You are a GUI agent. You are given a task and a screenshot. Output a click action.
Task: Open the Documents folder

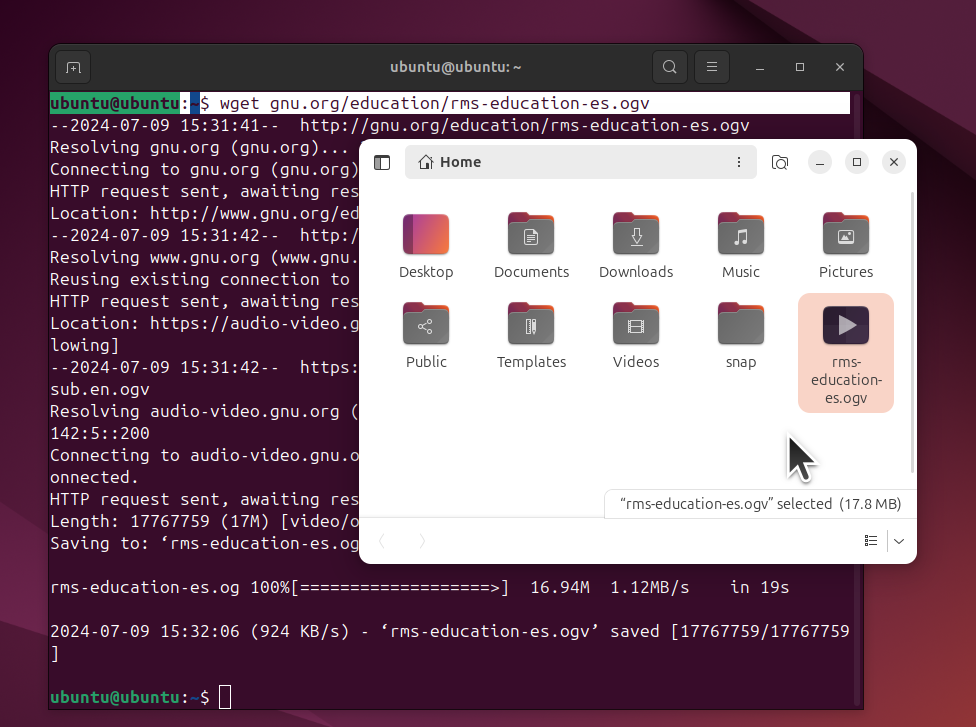pyautogui.click(x=531, y=246)
